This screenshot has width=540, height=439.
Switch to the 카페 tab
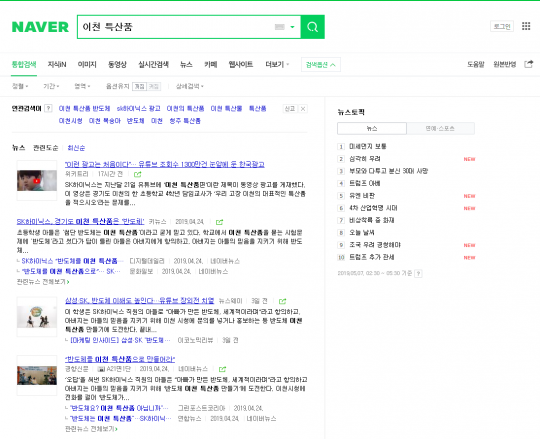[x=210, y=64]
